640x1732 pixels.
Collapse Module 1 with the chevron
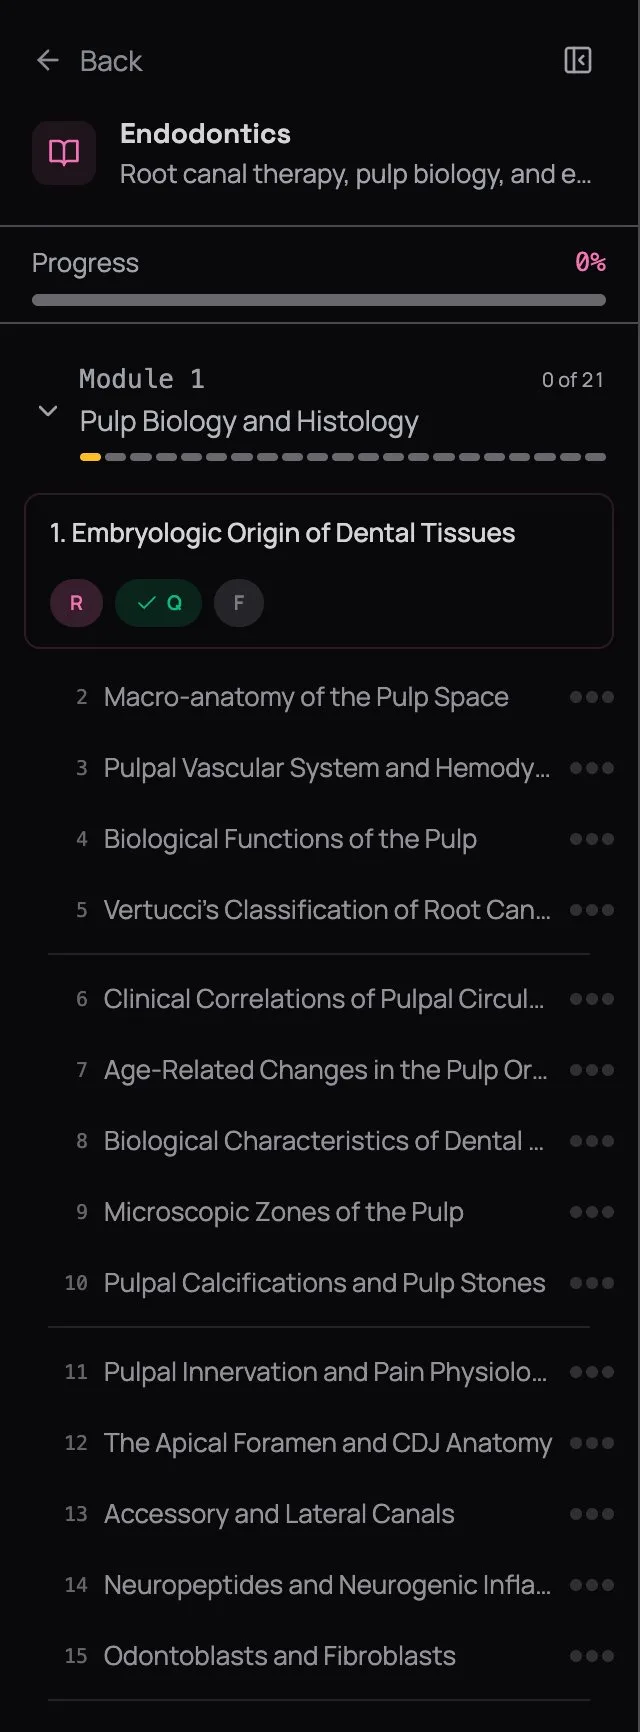coord(47,411)
